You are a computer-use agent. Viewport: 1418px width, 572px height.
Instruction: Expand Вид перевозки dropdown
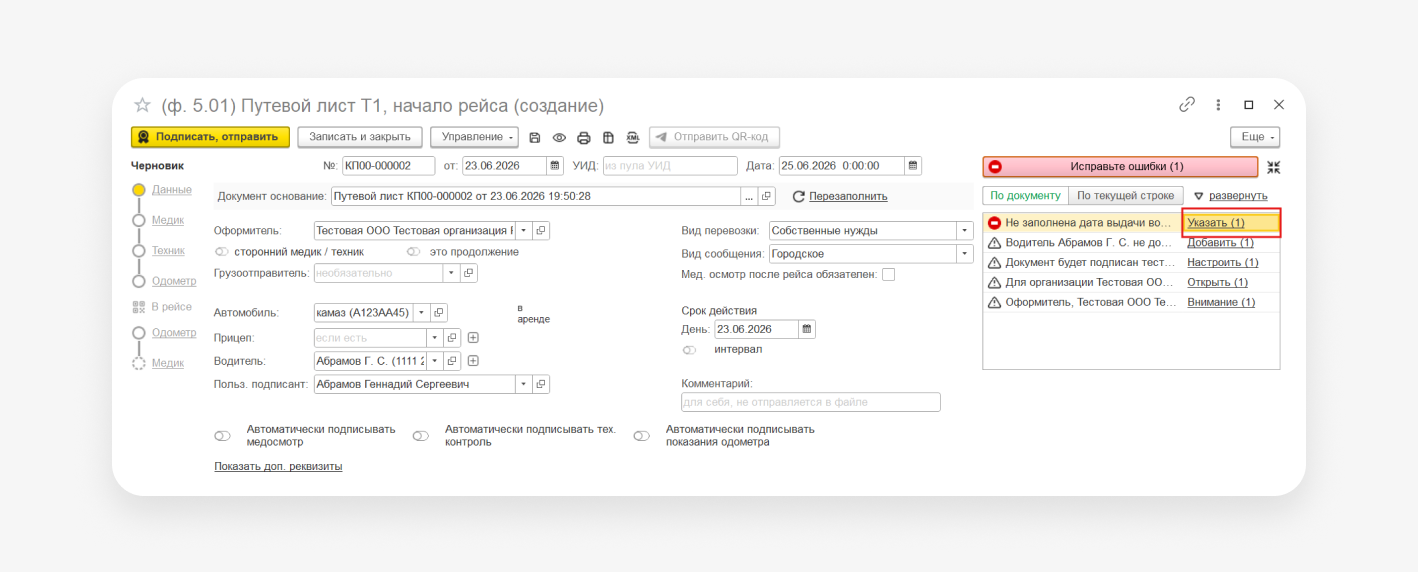965,230
